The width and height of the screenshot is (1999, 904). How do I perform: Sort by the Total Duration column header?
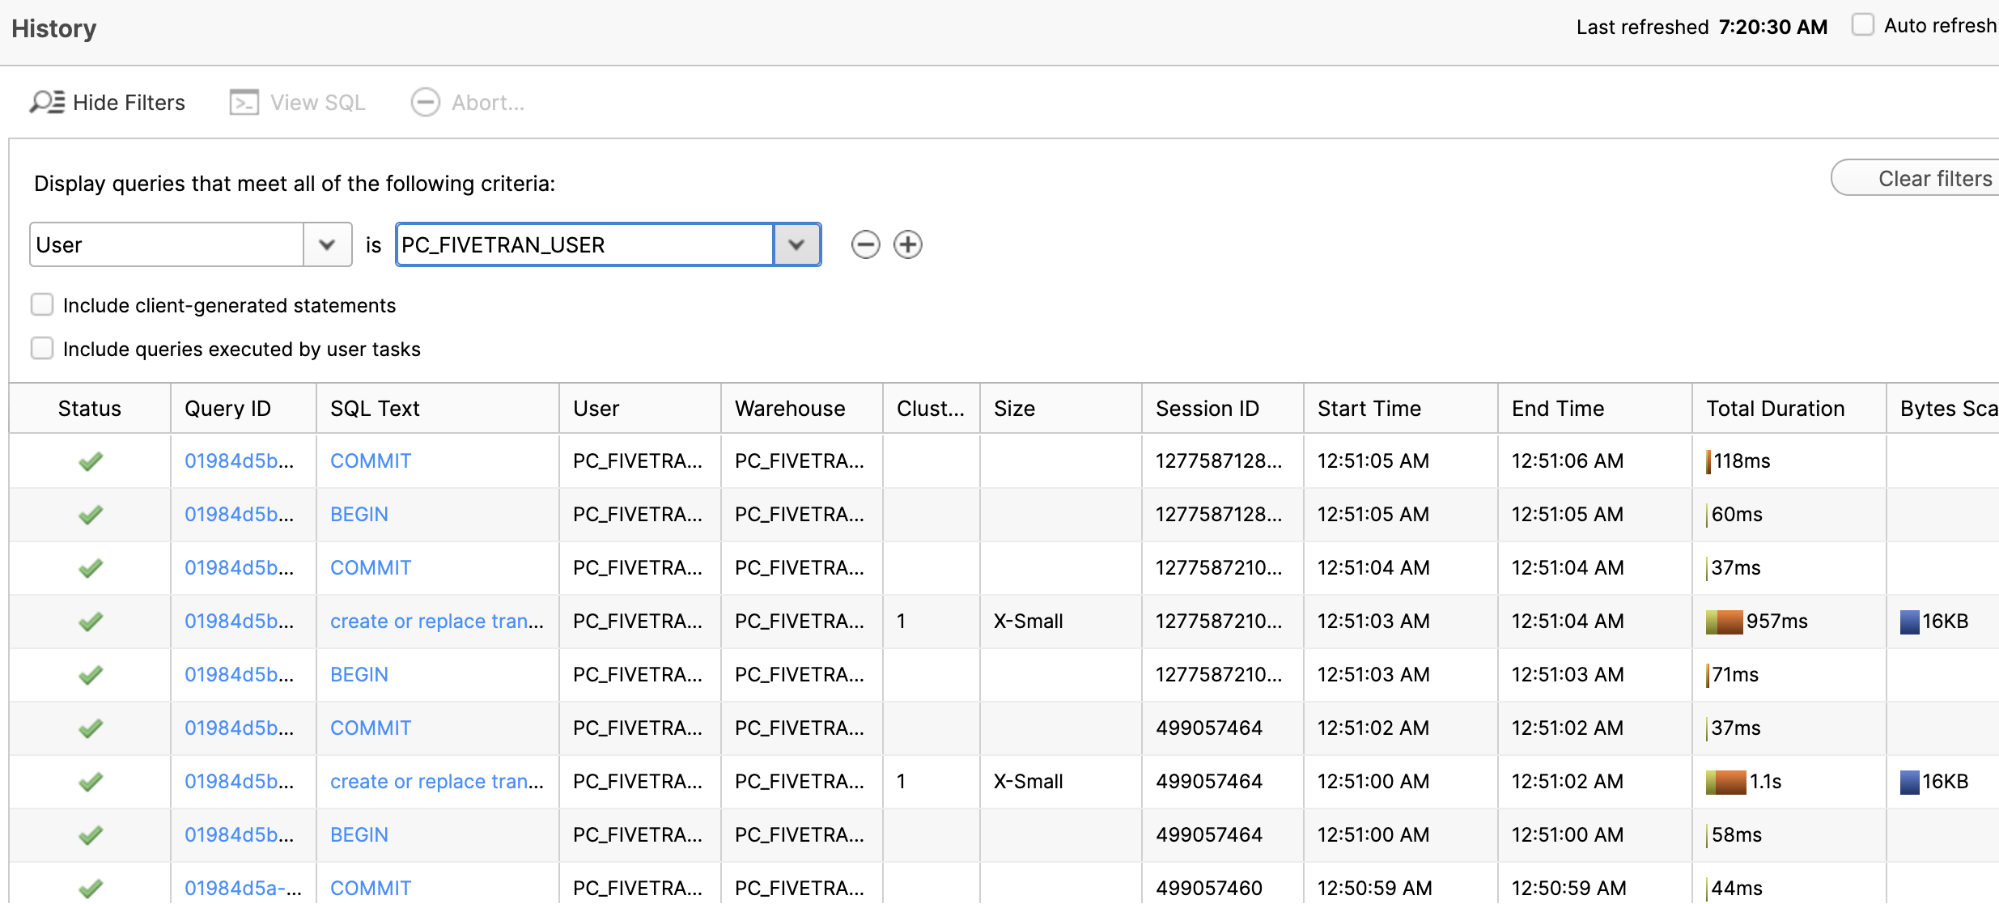[x=1774, y=408]
